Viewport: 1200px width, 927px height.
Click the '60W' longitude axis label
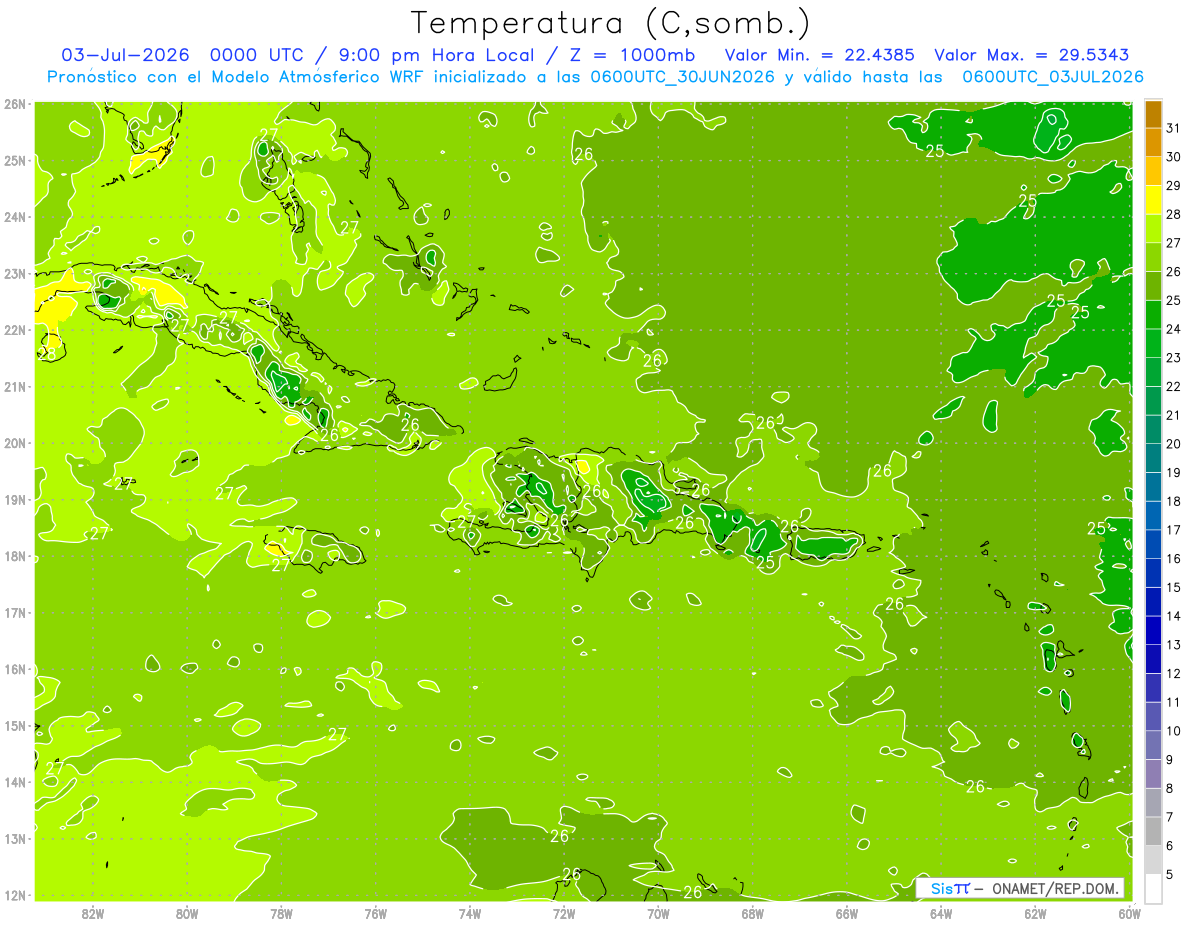click(x=1128, y=914)
